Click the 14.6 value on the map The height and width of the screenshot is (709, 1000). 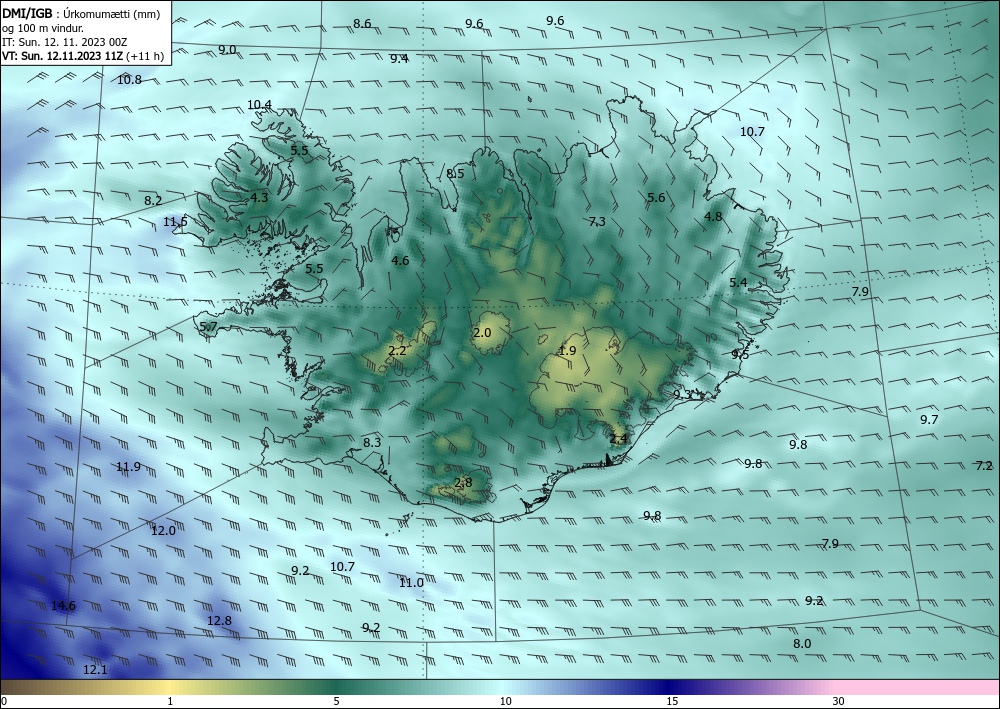click(63, 606)
